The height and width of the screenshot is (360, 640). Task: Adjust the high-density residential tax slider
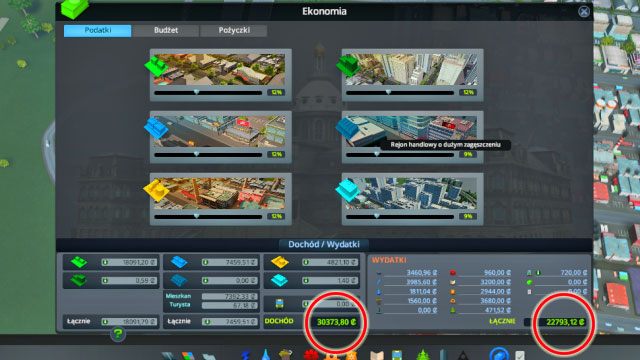400,93
